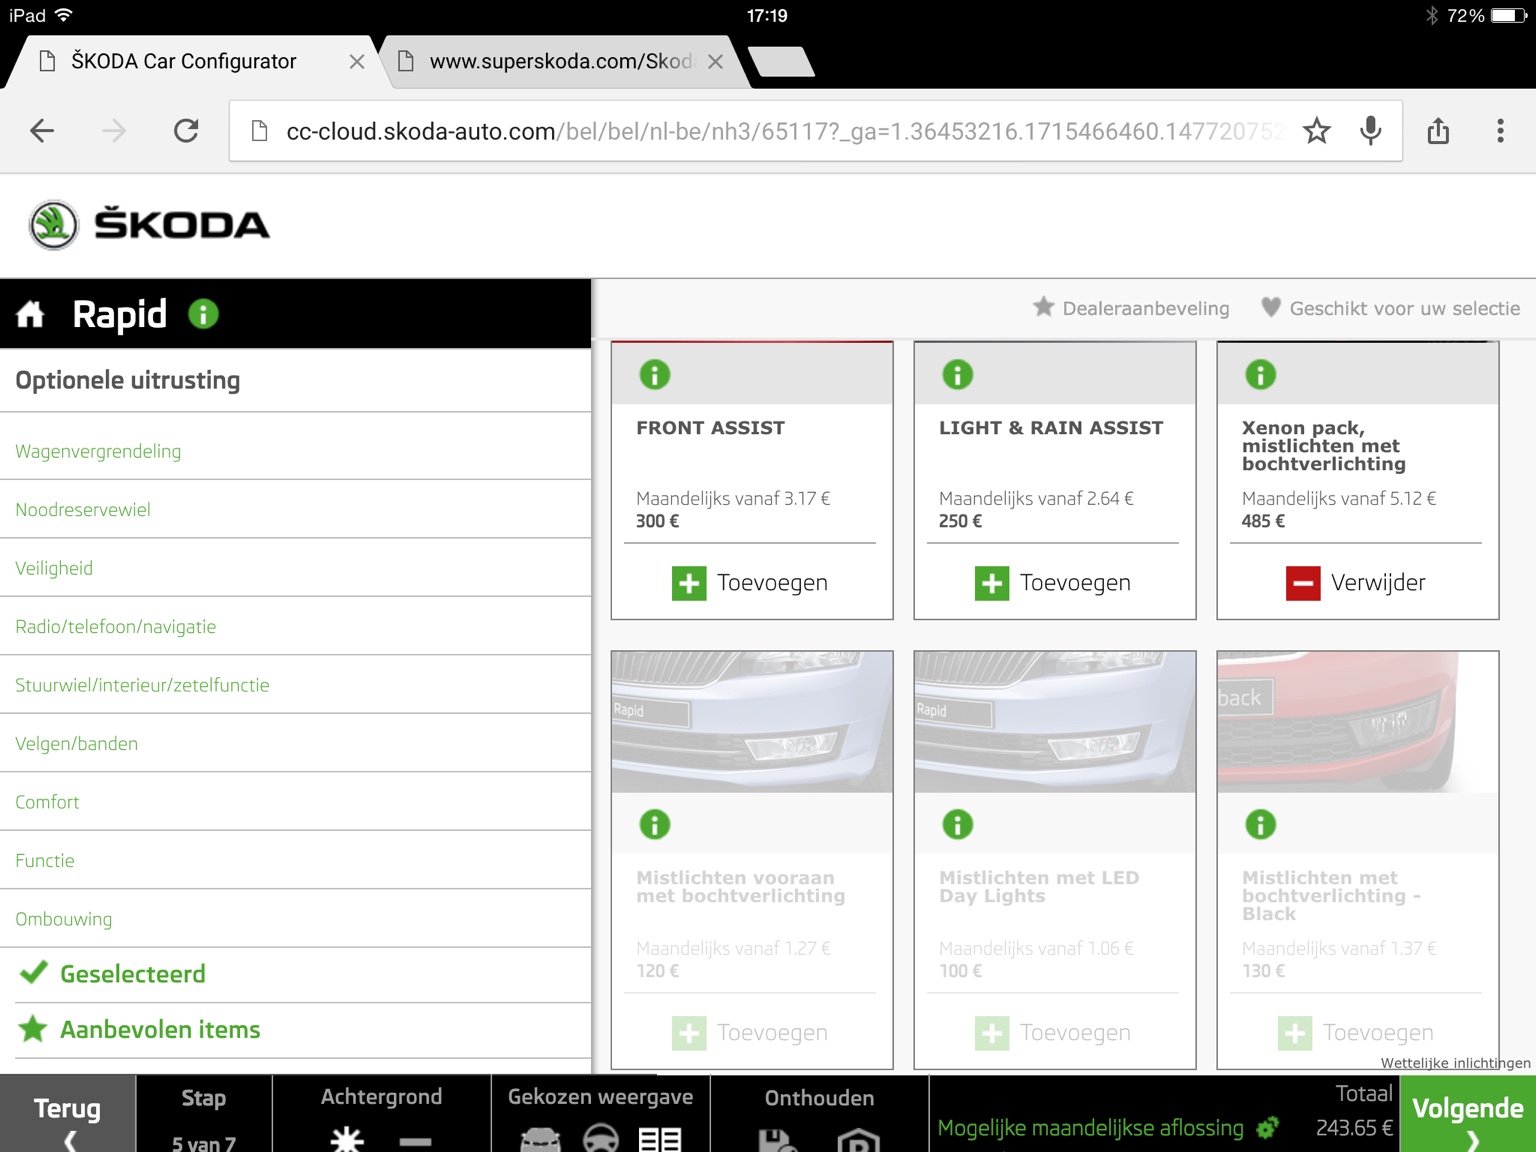1536x1152 pixels.
Task: Open Wettelijke inlichtingen link
Action: coord(1455,1063)
